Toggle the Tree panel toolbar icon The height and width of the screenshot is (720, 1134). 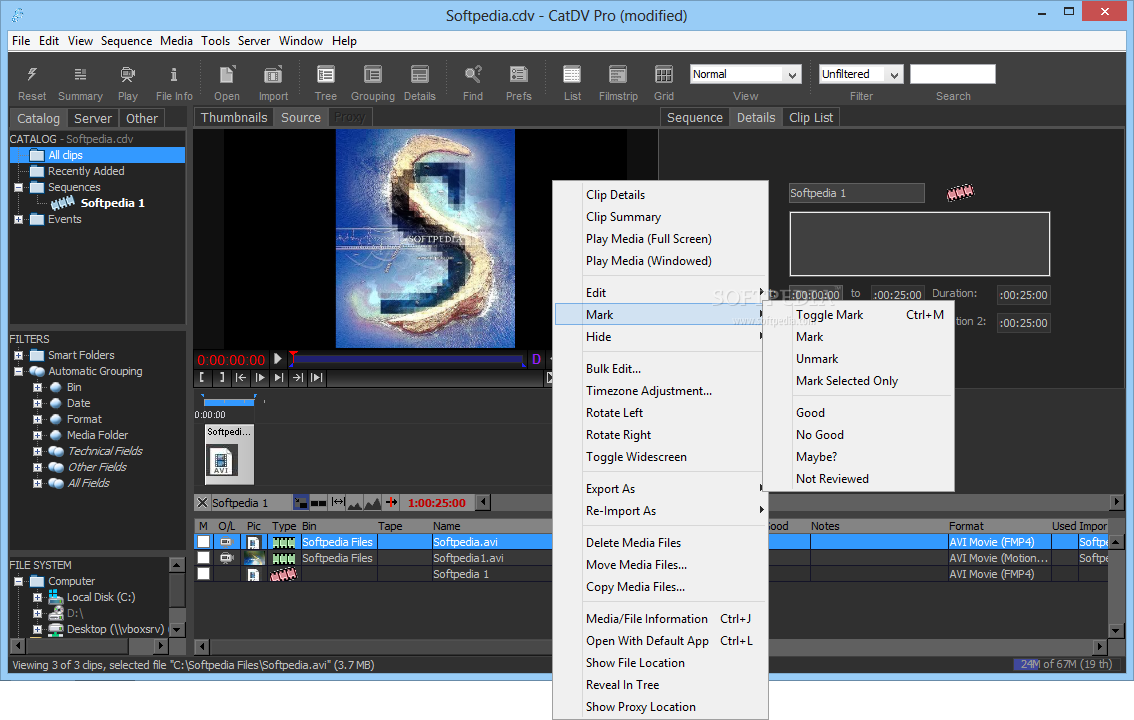coord(325,74)
